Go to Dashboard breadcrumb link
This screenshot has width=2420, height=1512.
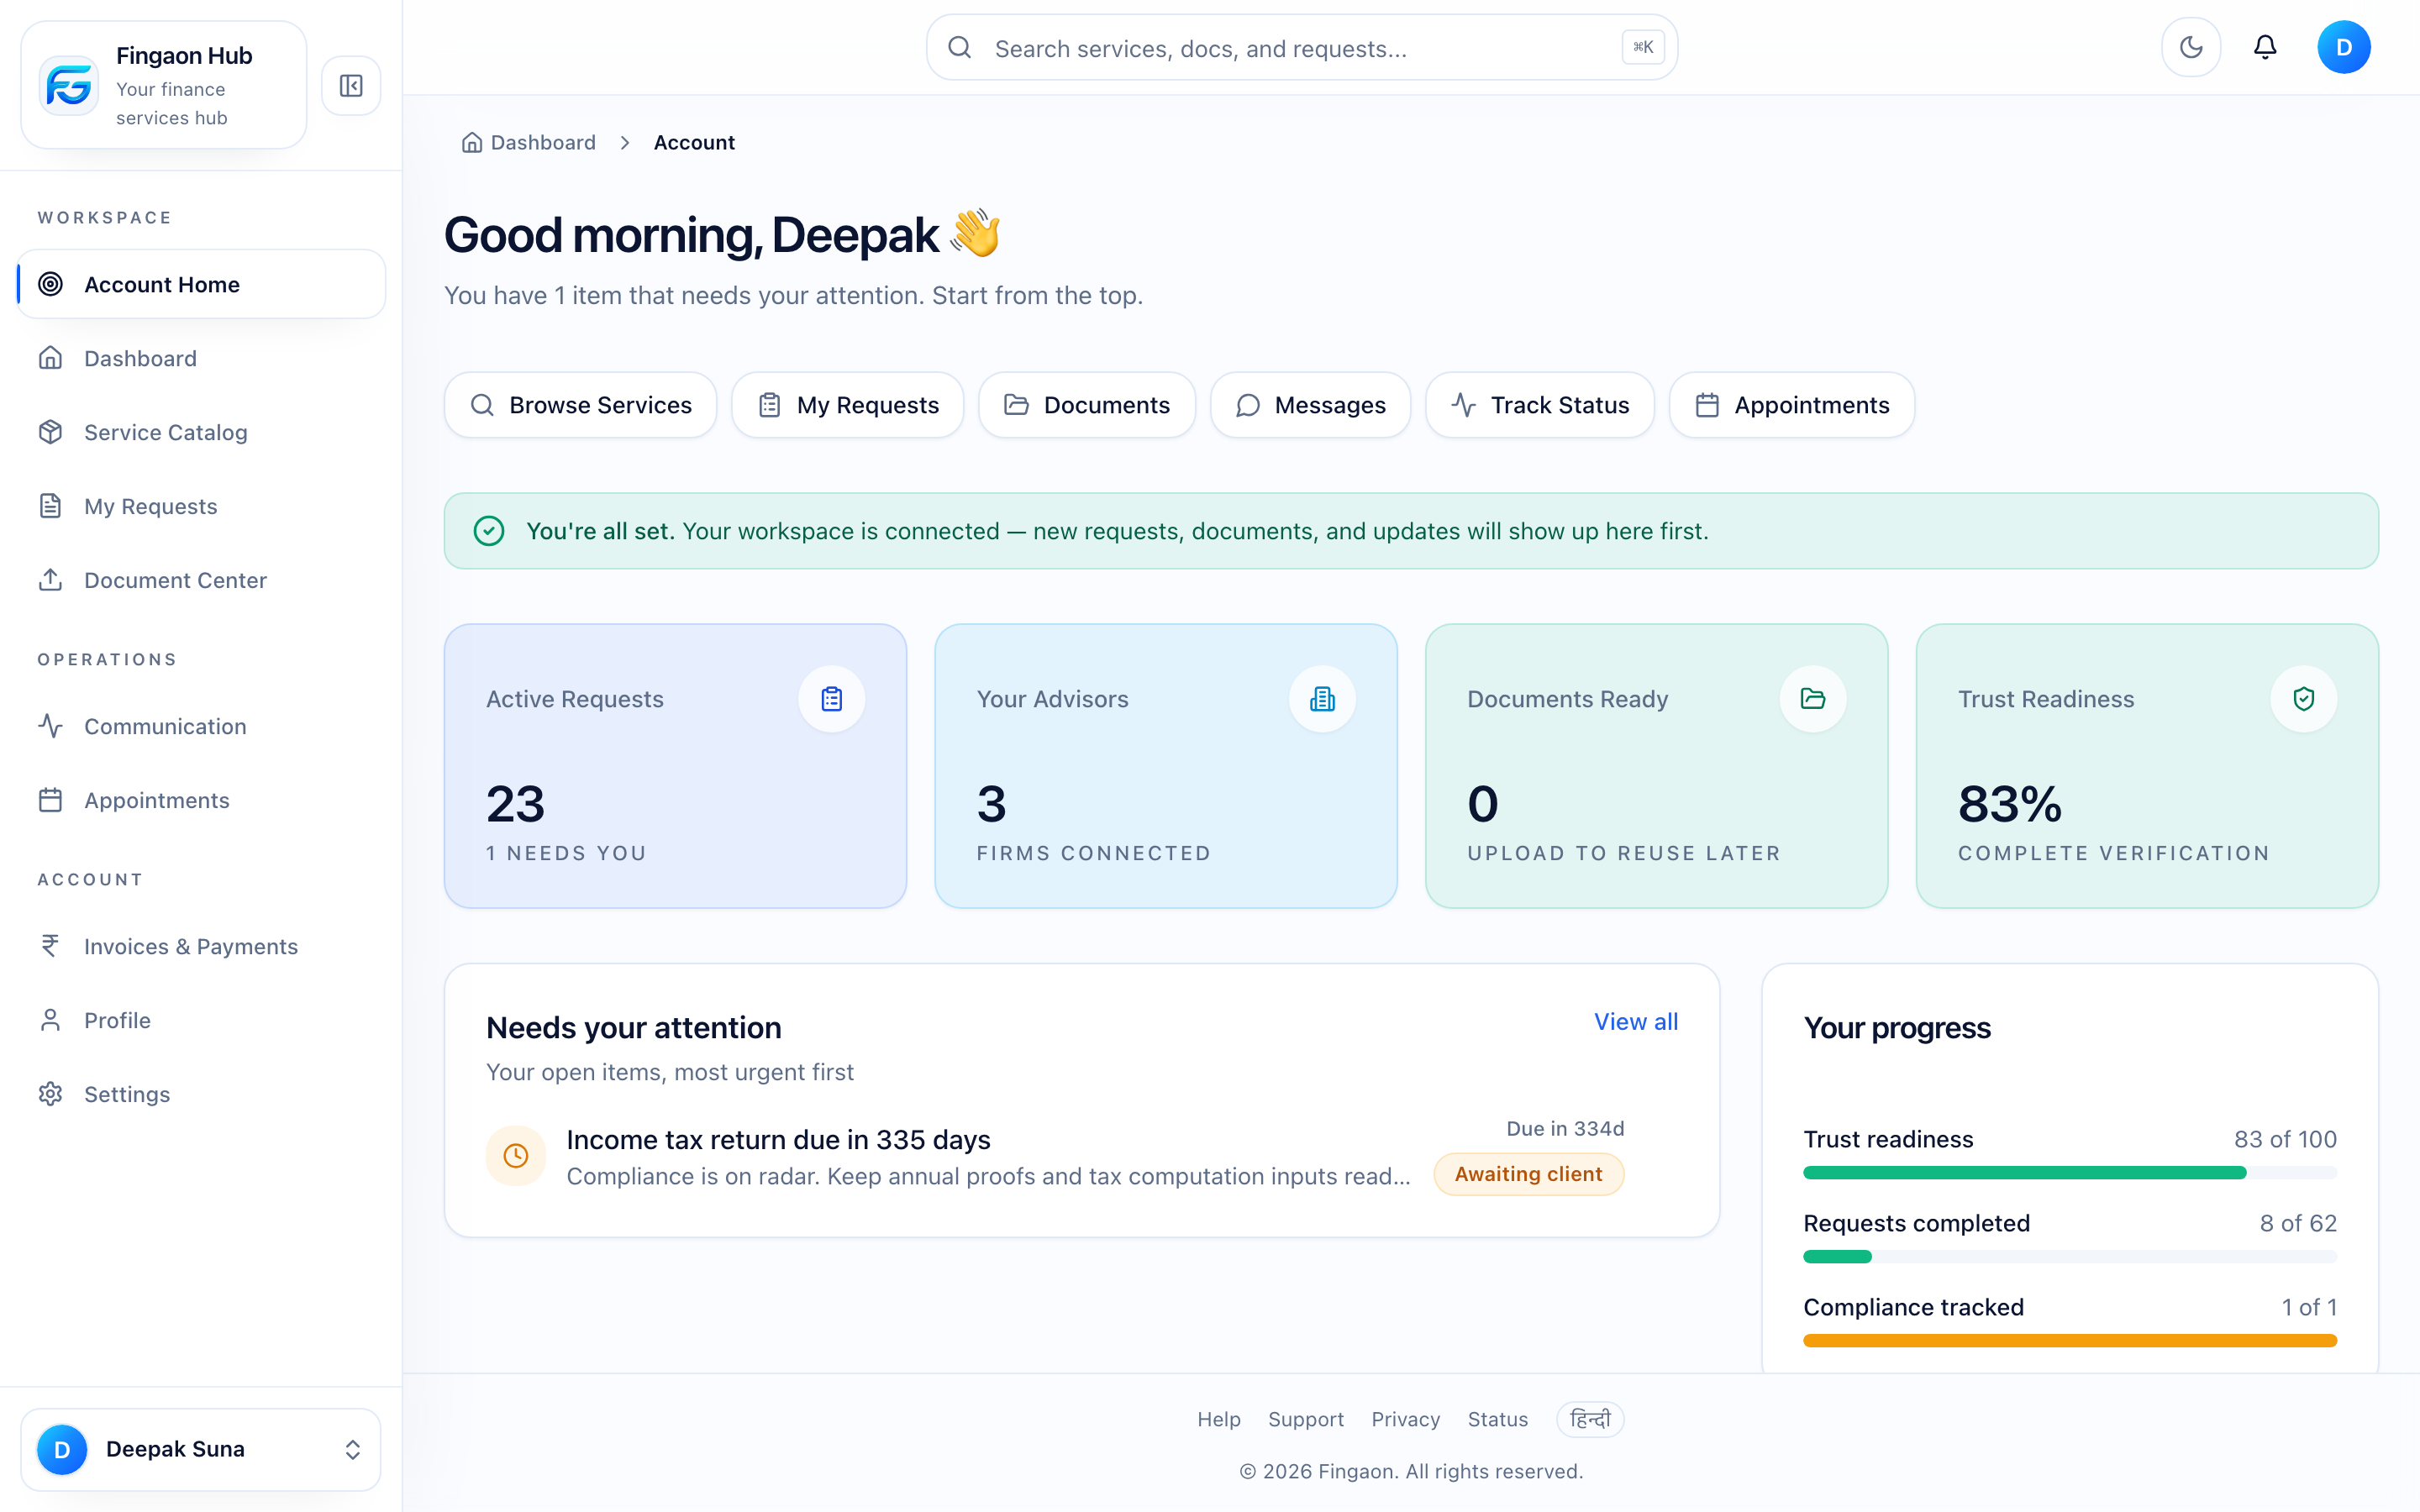(x=529, y=142)
